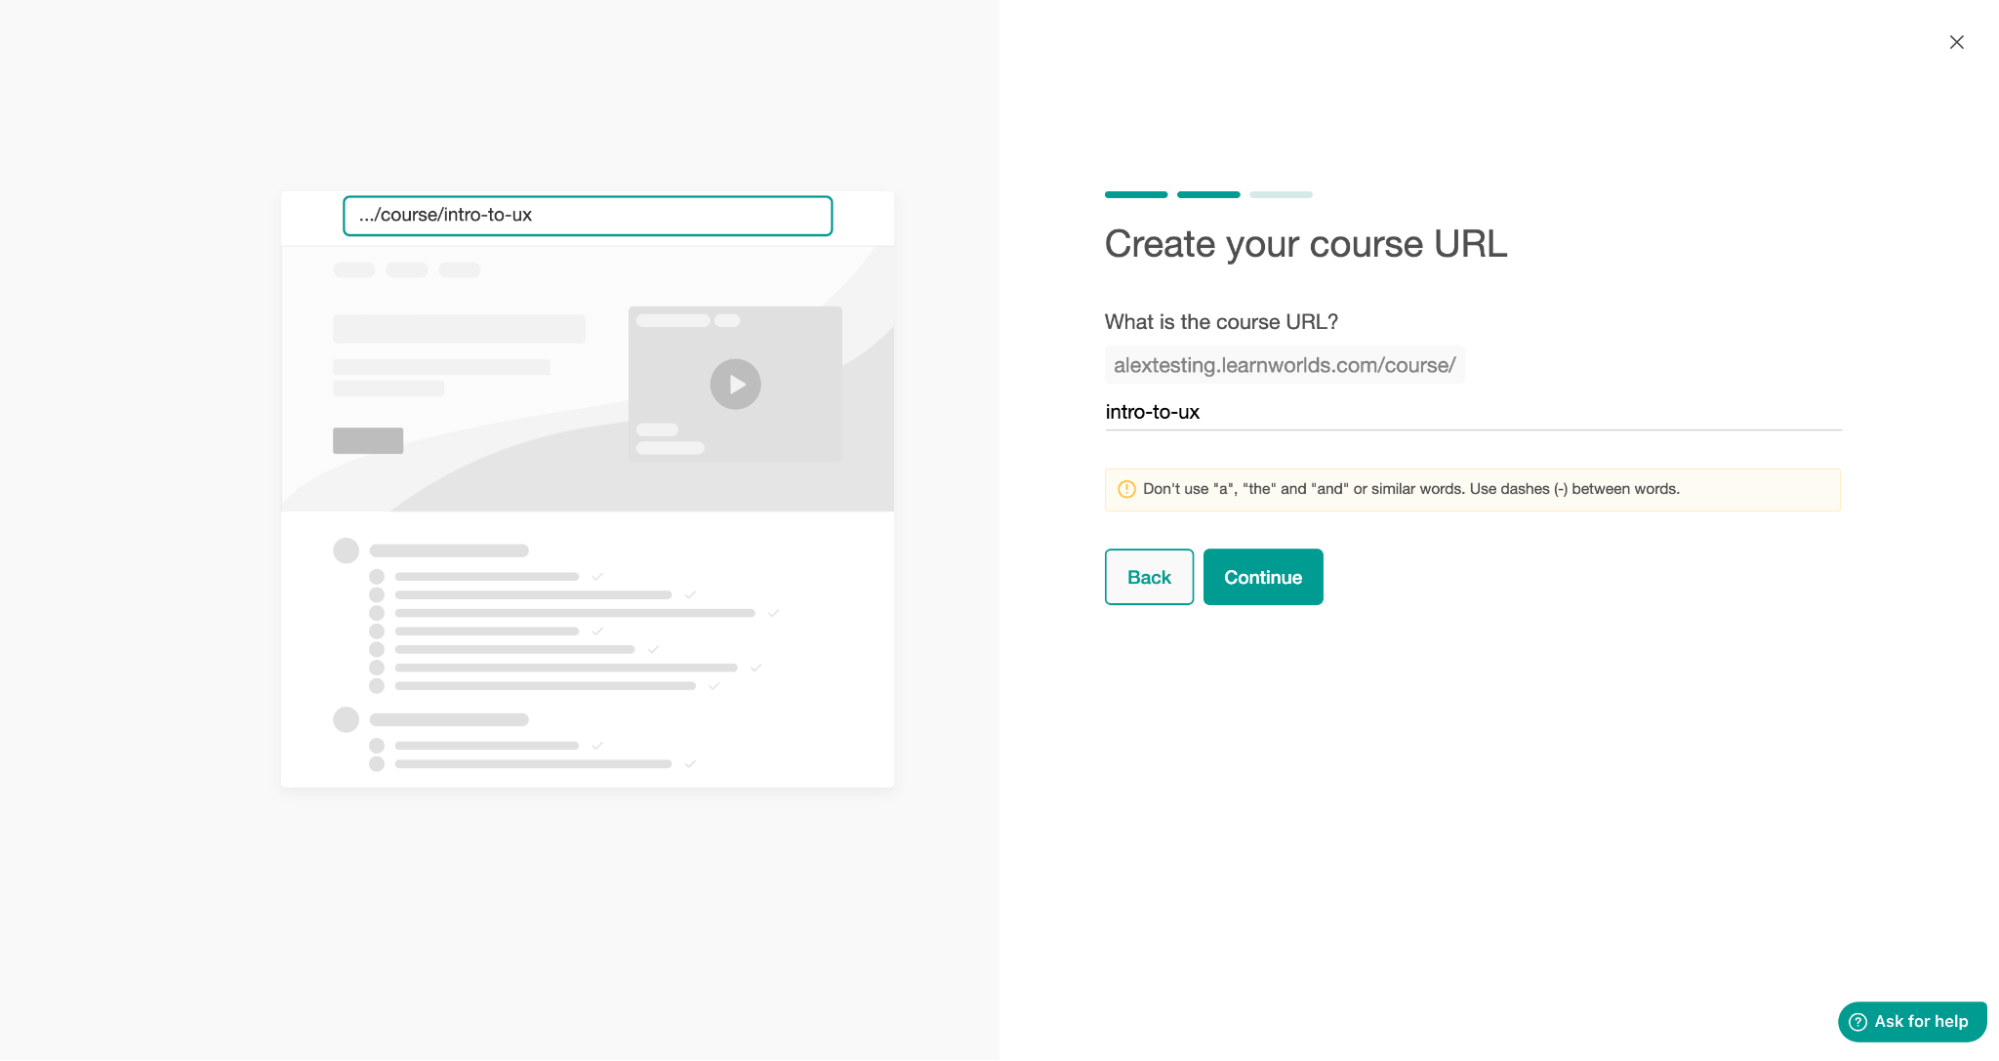The image size is (1999, 1061).
Task: Click the gray call-to-action button in the preview mockup
Action: tap(367, 440)
